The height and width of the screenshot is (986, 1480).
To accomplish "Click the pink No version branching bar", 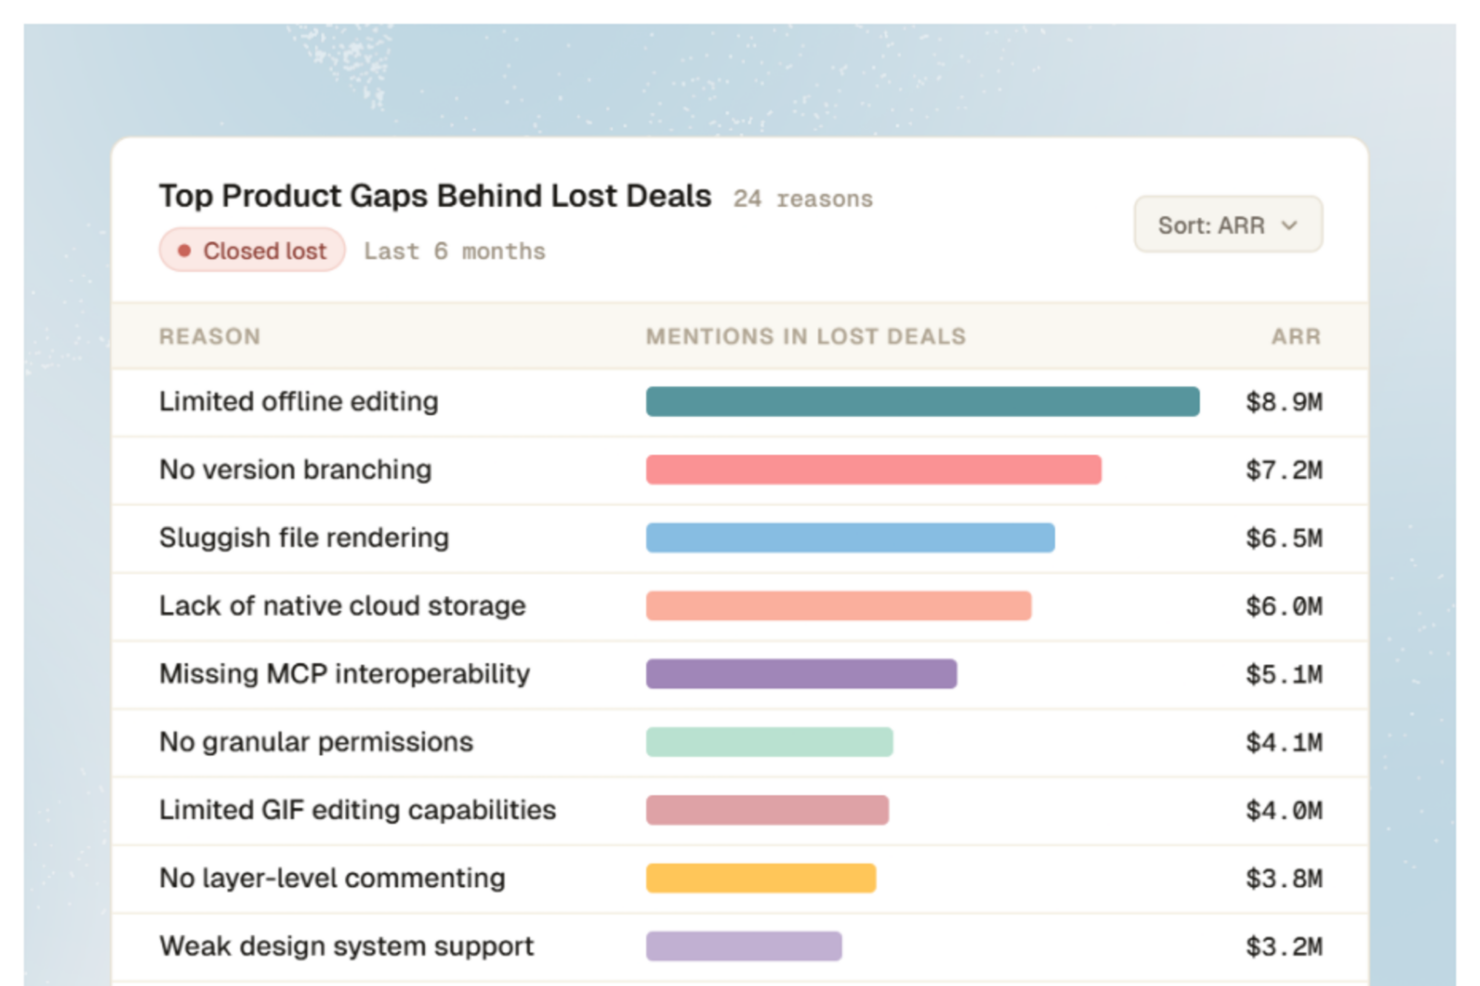I will (874, 470).
